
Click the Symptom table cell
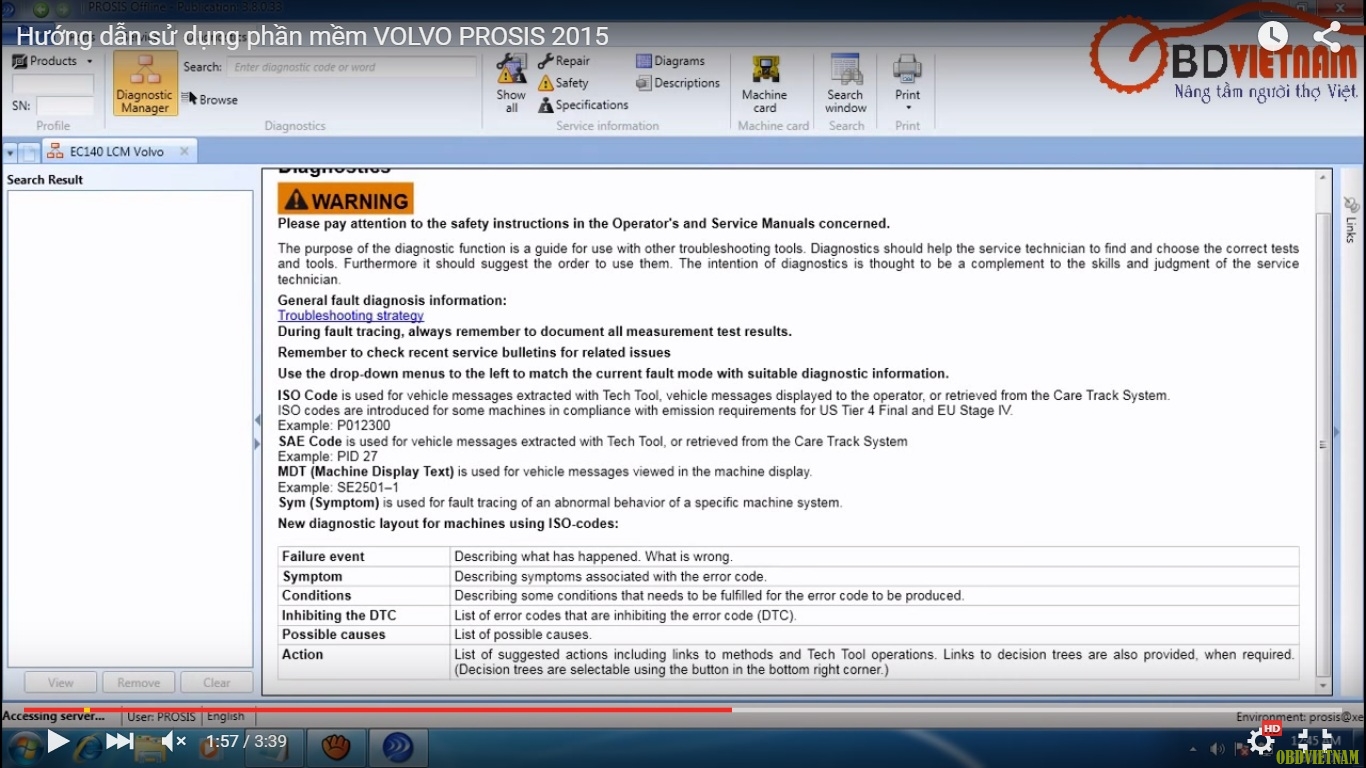[364, 576]
